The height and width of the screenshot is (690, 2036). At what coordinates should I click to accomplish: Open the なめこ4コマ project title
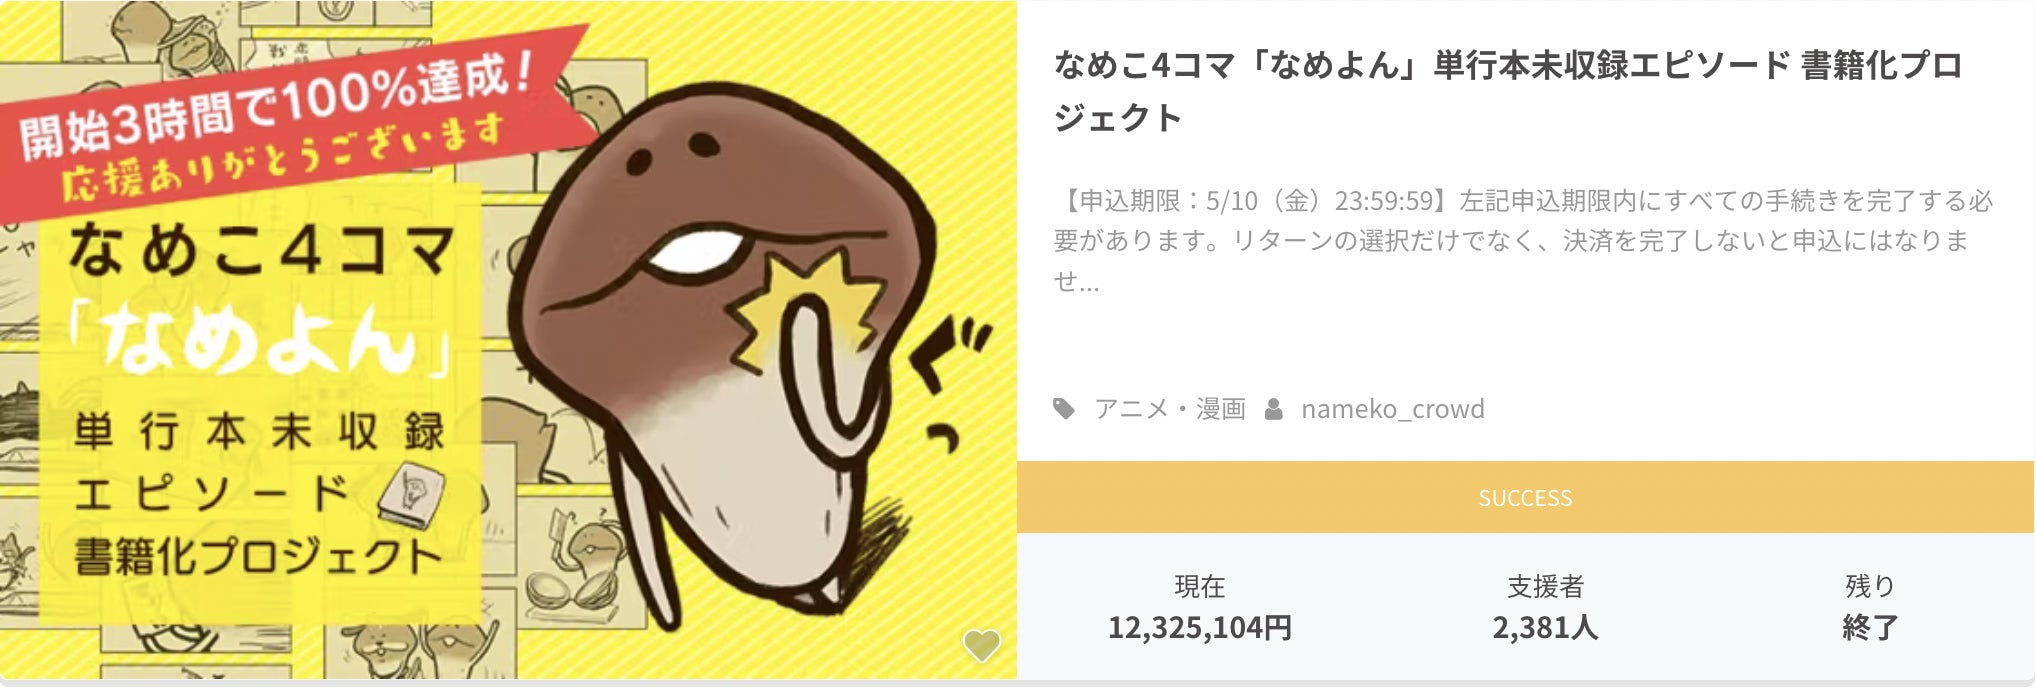point(1508,91)
